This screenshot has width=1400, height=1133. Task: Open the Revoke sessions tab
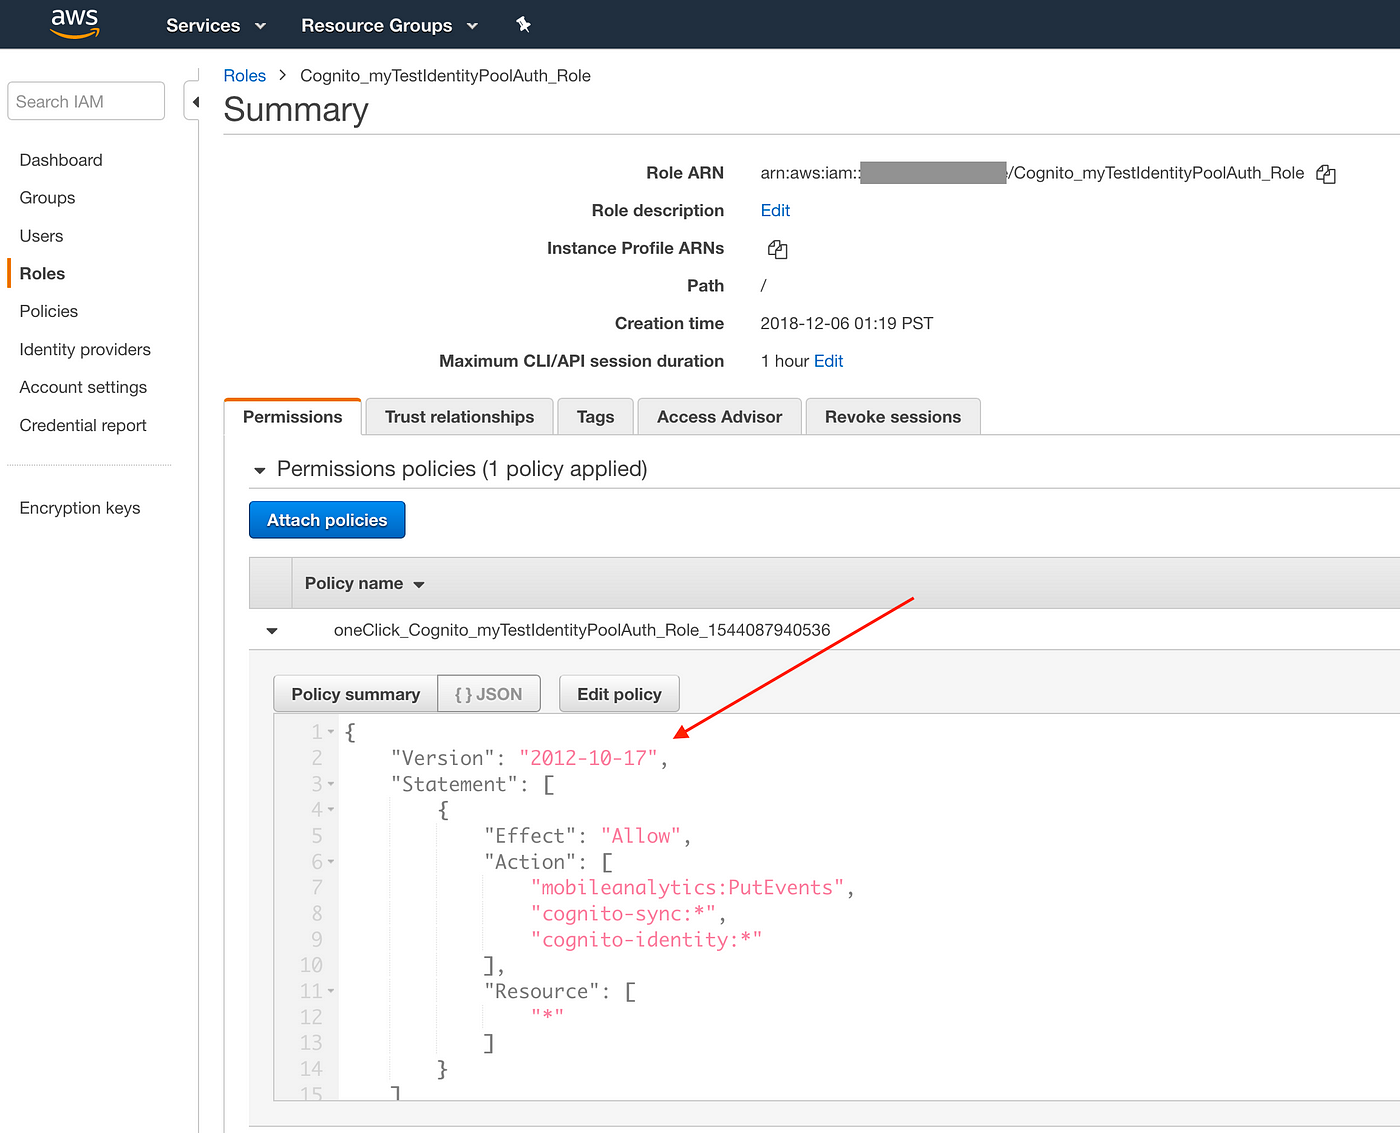click(893, 417)
